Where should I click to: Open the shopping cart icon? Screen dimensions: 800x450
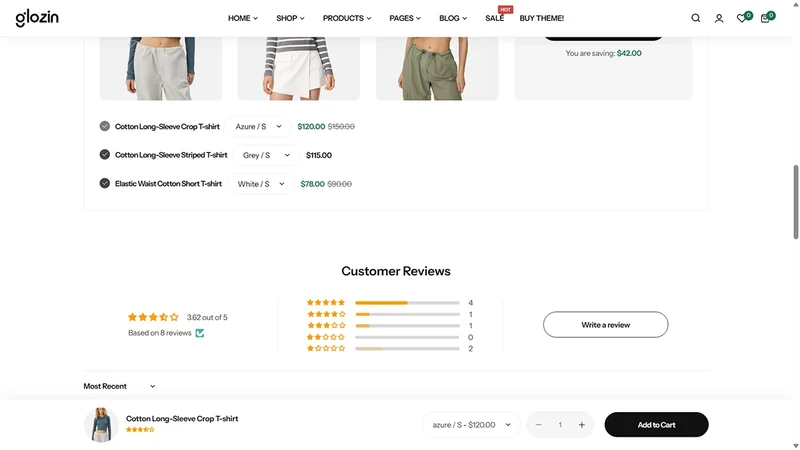[x=765, y=18]
